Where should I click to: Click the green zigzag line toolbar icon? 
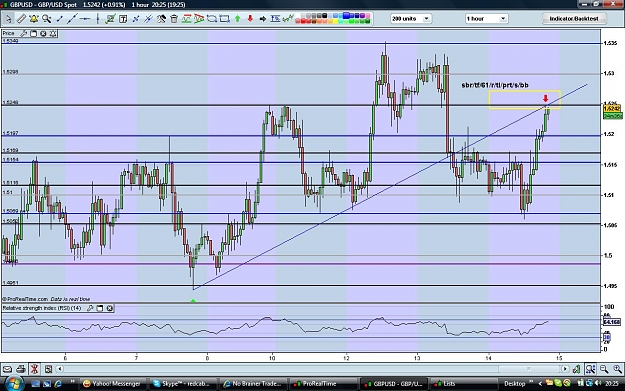point(288,18)
